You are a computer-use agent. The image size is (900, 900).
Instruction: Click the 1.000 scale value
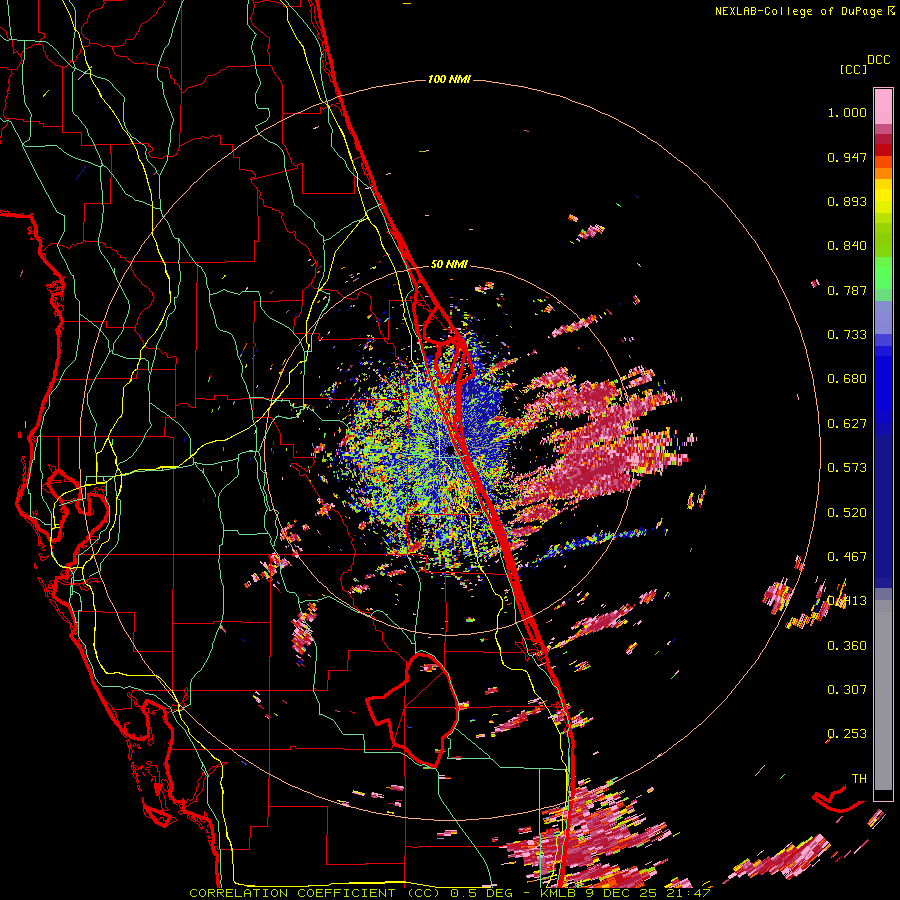[x=847, y=112]
